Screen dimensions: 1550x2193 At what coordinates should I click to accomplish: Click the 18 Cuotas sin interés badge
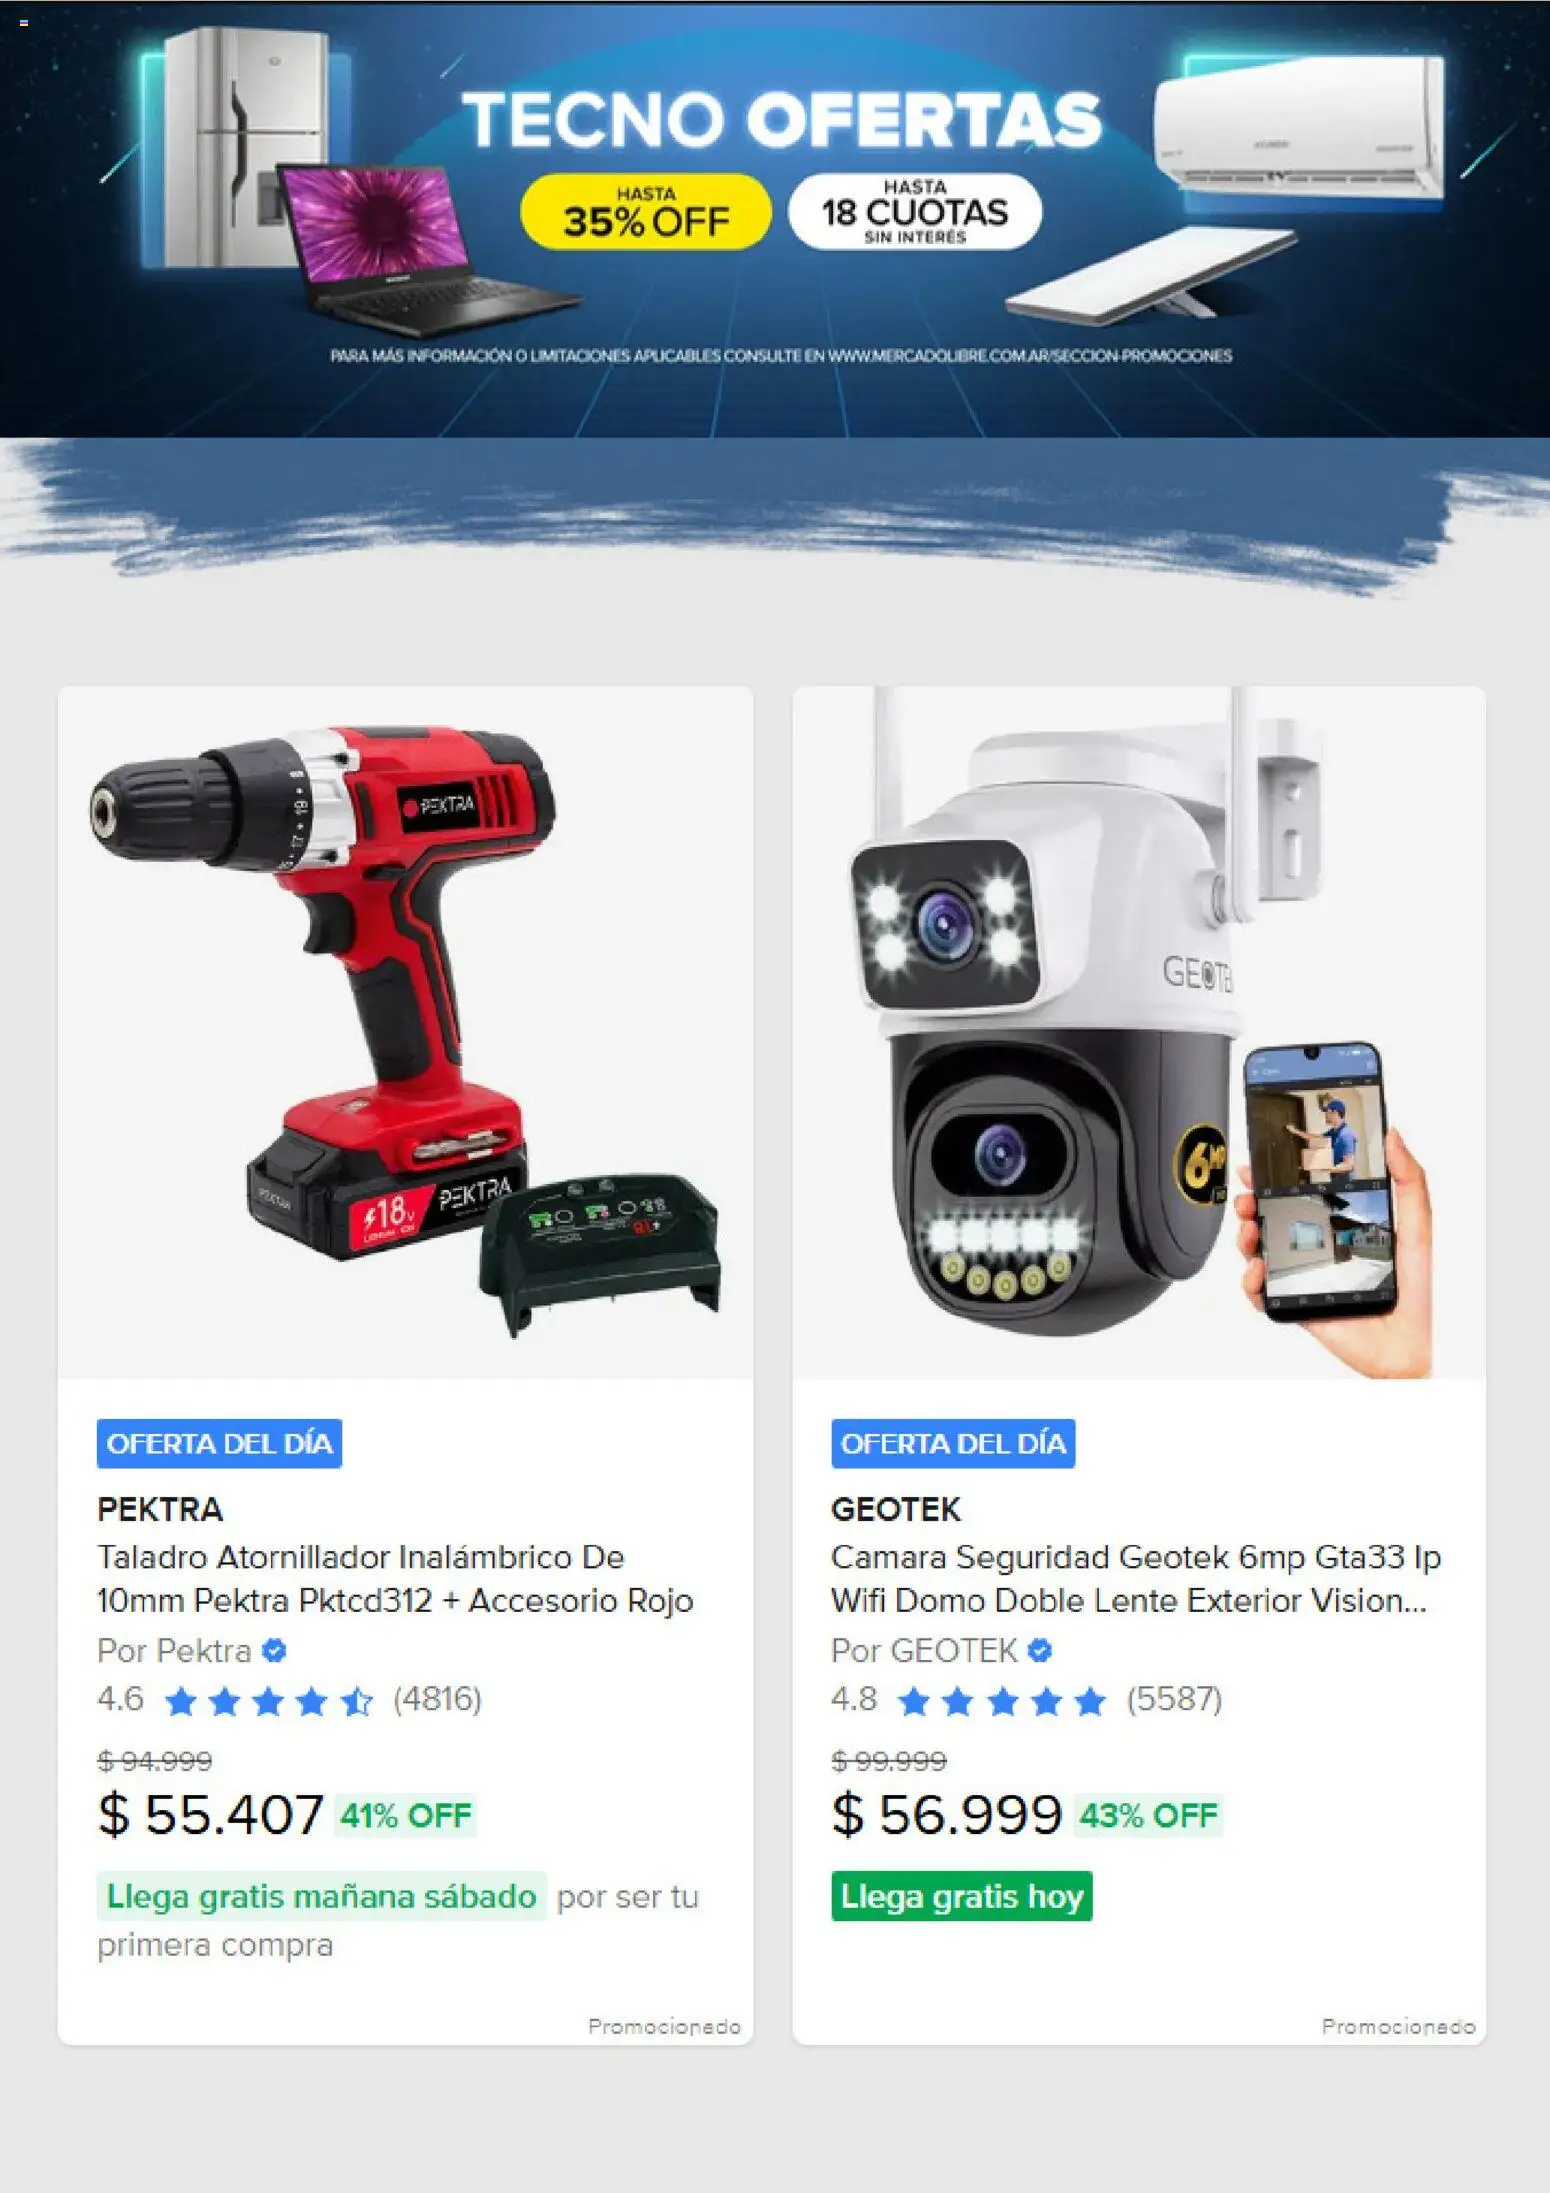point(915,211)
